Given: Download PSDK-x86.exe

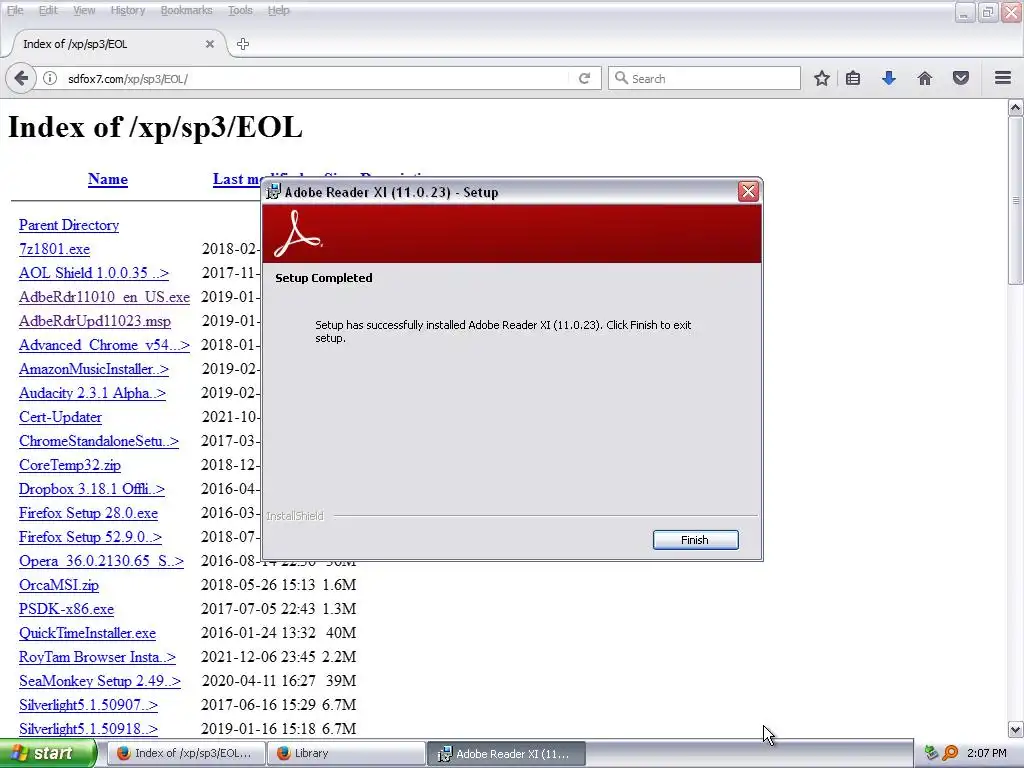Looking at the screenshot, I should (66, 609).
